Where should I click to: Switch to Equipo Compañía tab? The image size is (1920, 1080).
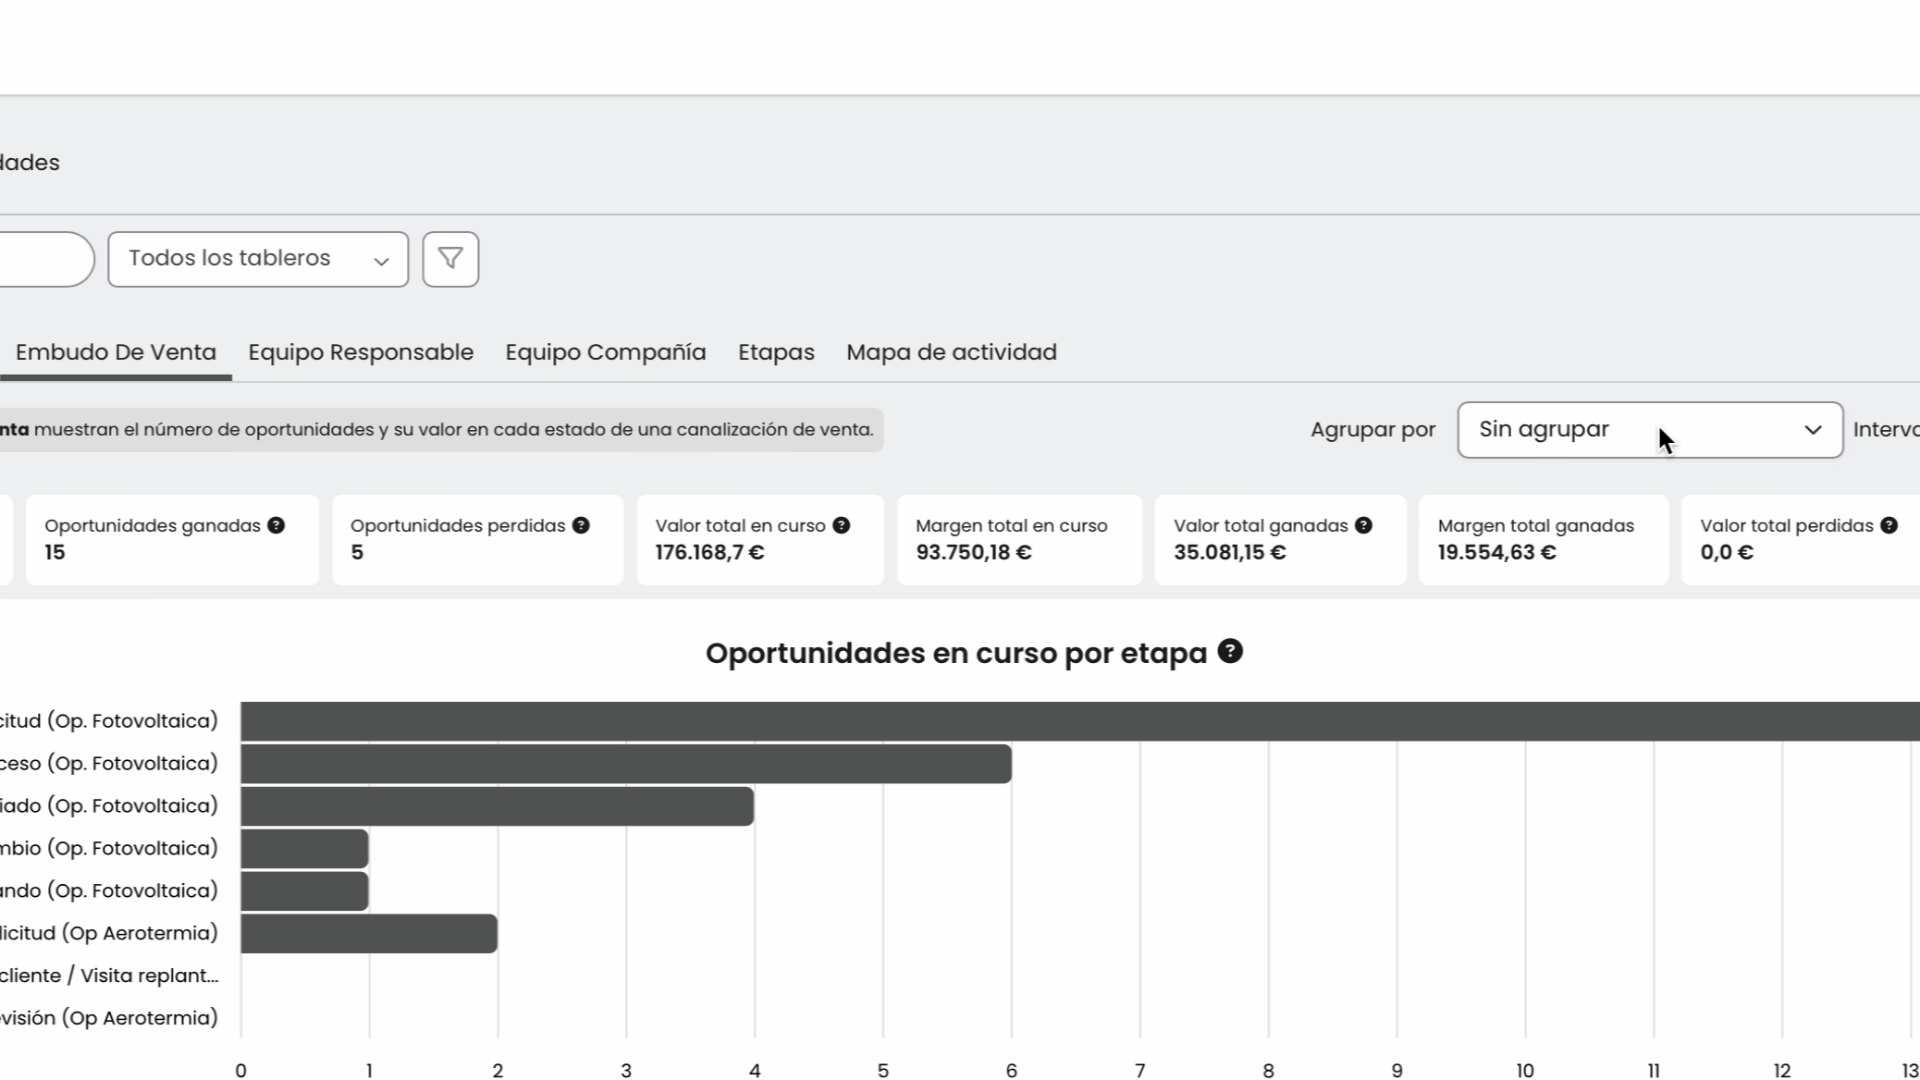pos(606,352)
